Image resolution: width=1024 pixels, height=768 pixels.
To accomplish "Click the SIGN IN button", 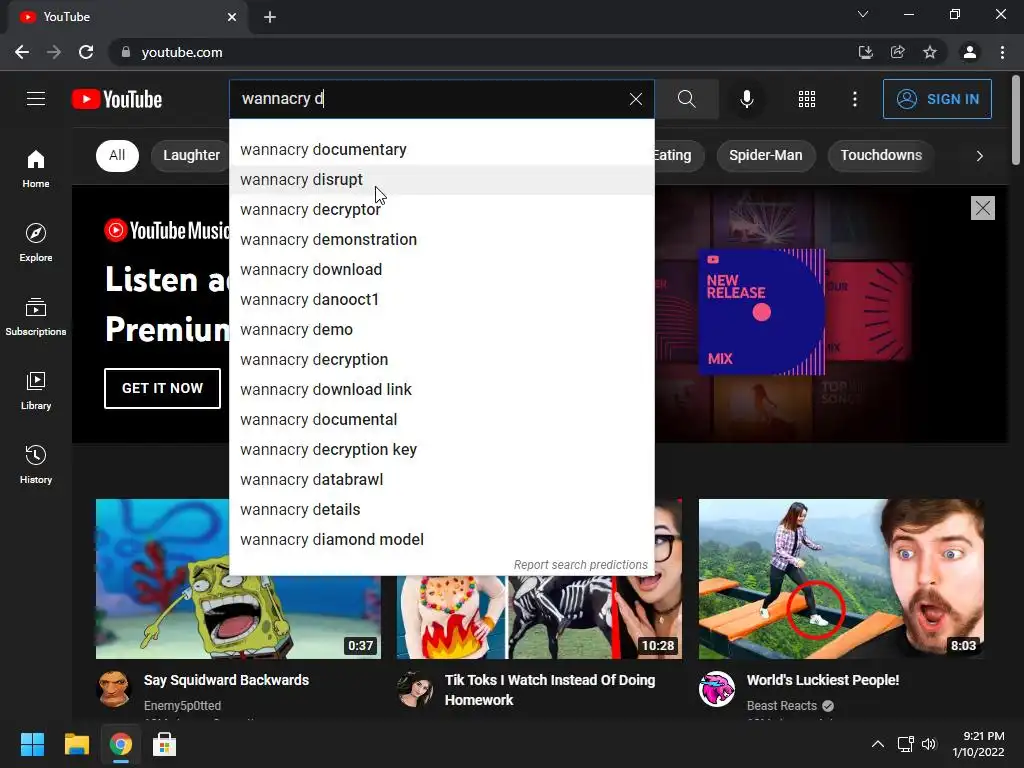I will [x=937, y=99].
